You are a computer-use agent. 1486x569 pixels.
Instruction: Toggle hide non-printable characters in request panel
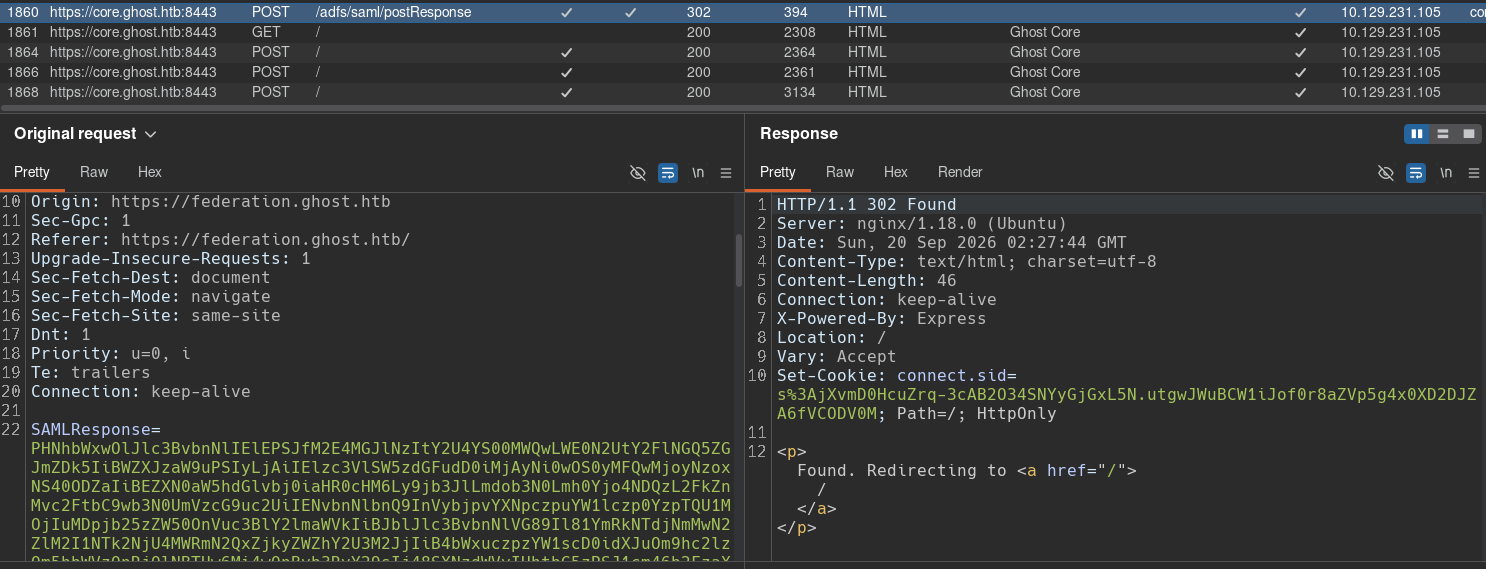(637, 173)
